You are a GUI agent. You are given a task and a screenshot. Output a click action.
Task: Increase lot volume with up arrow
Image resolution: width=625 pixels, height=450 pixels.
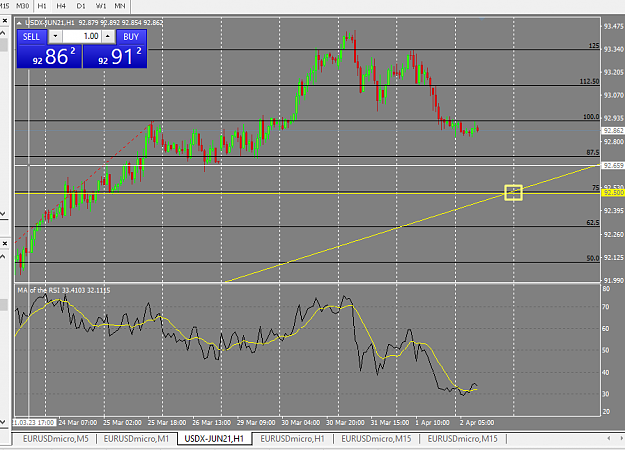(108, 36)
